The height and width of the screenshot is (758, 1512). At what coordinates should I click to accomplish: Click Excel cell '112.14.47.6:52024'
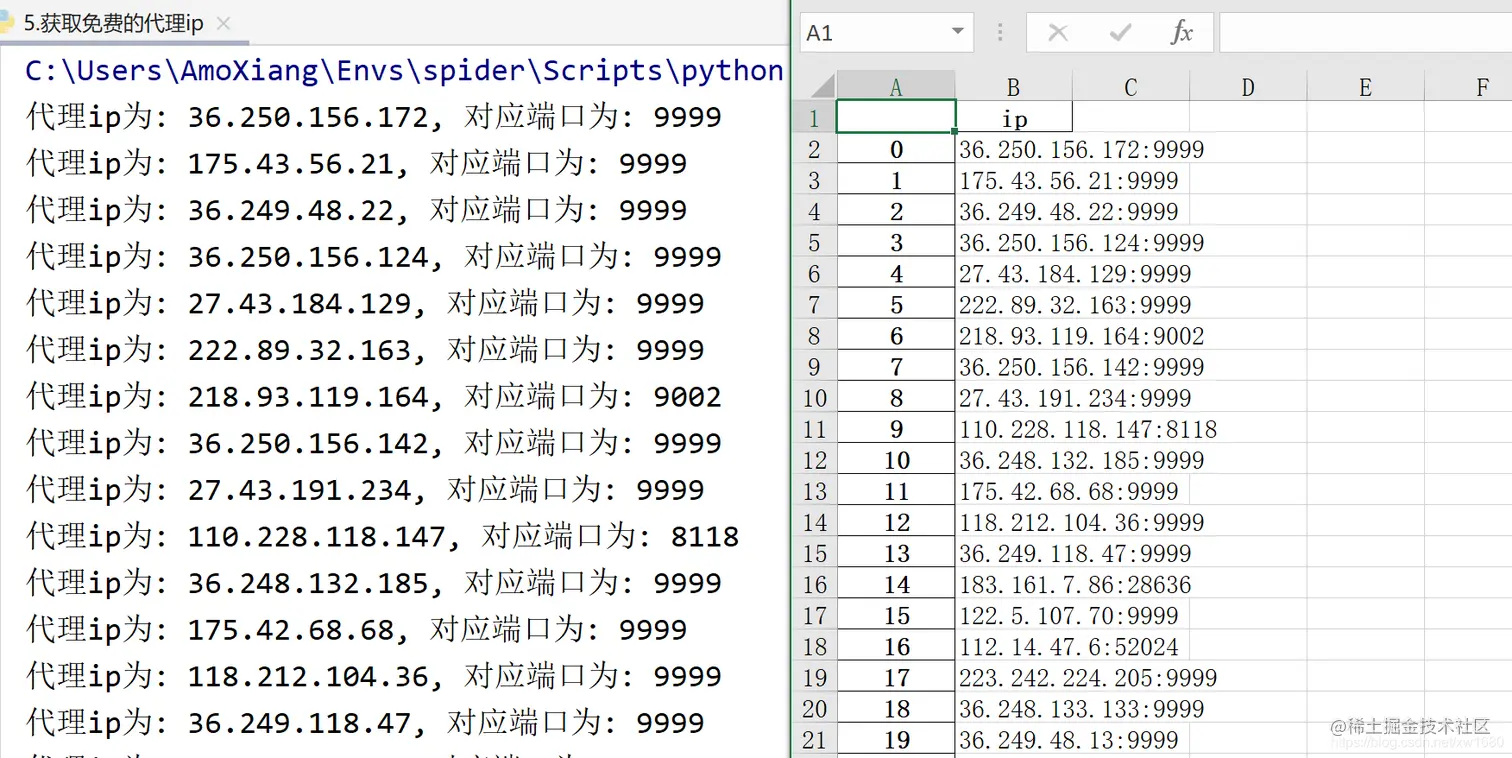click(x=1069, y=647)
